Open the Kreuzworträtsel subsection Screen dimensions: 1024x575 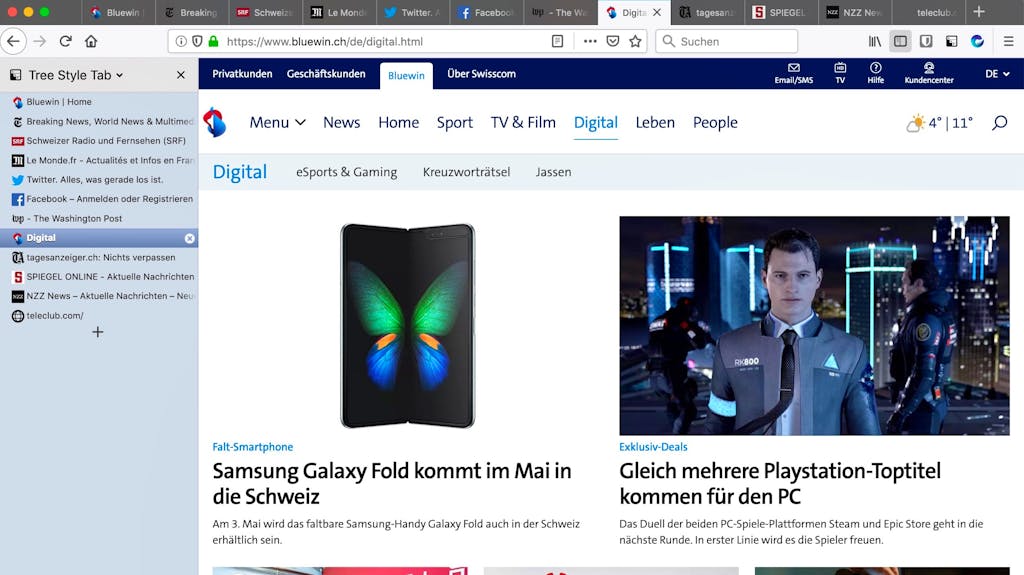(x=466, y=172)
